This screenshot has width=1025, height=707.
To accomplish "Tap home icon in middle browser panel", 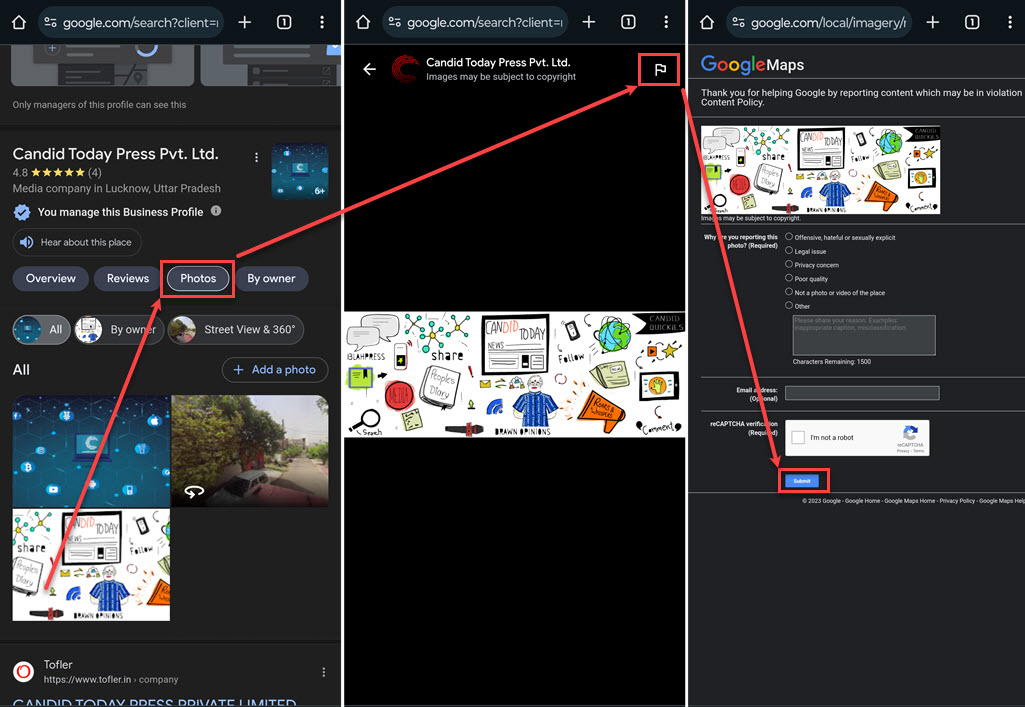I will click(x=363, y=22).
